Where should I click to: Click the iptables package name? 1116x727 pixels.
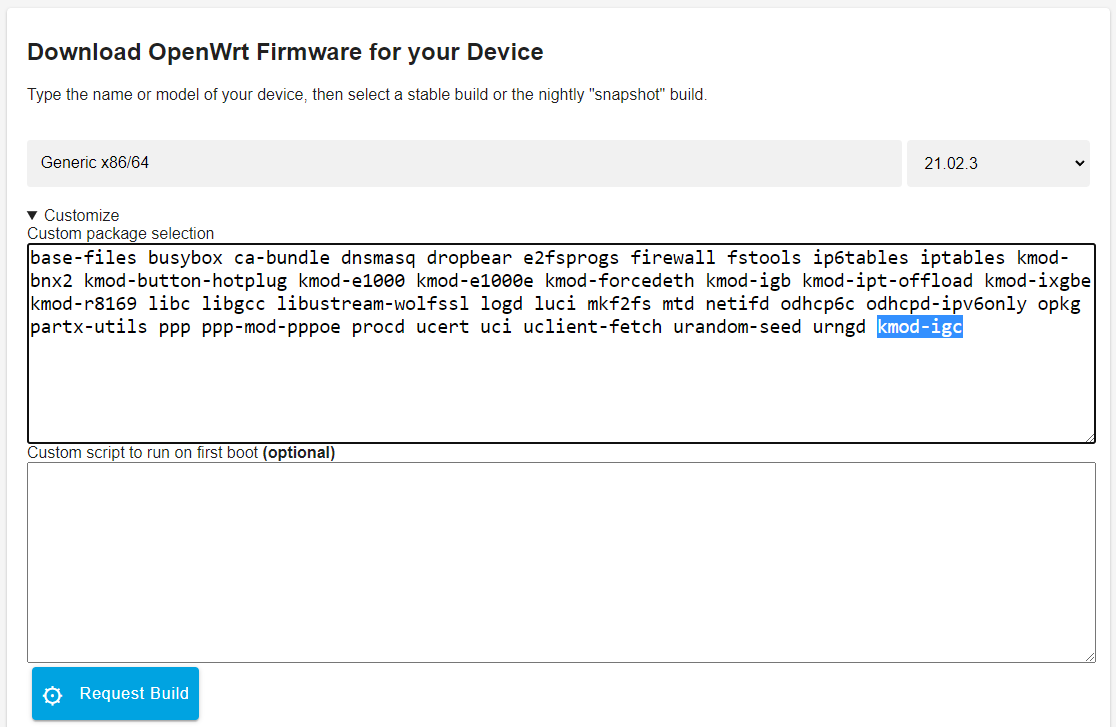click(961, 257)
